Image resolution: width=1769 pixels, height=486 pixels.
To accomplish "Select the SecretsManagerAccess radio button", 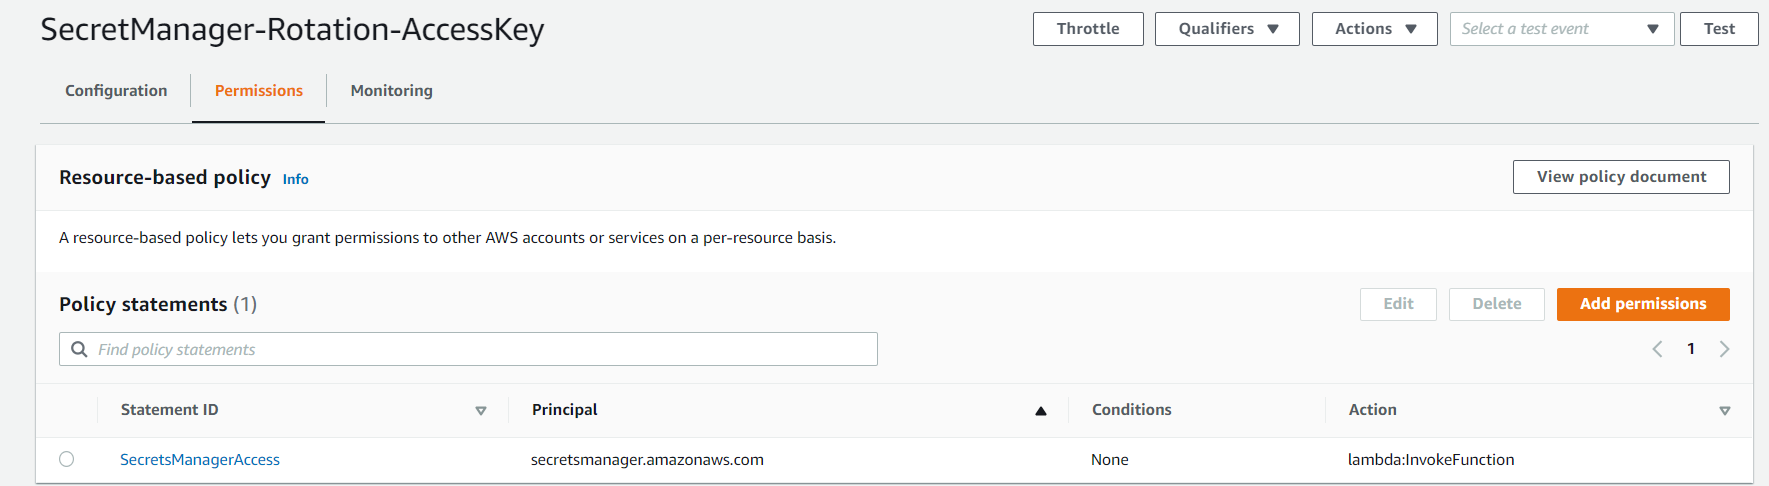I will click(x=67, y=459).
